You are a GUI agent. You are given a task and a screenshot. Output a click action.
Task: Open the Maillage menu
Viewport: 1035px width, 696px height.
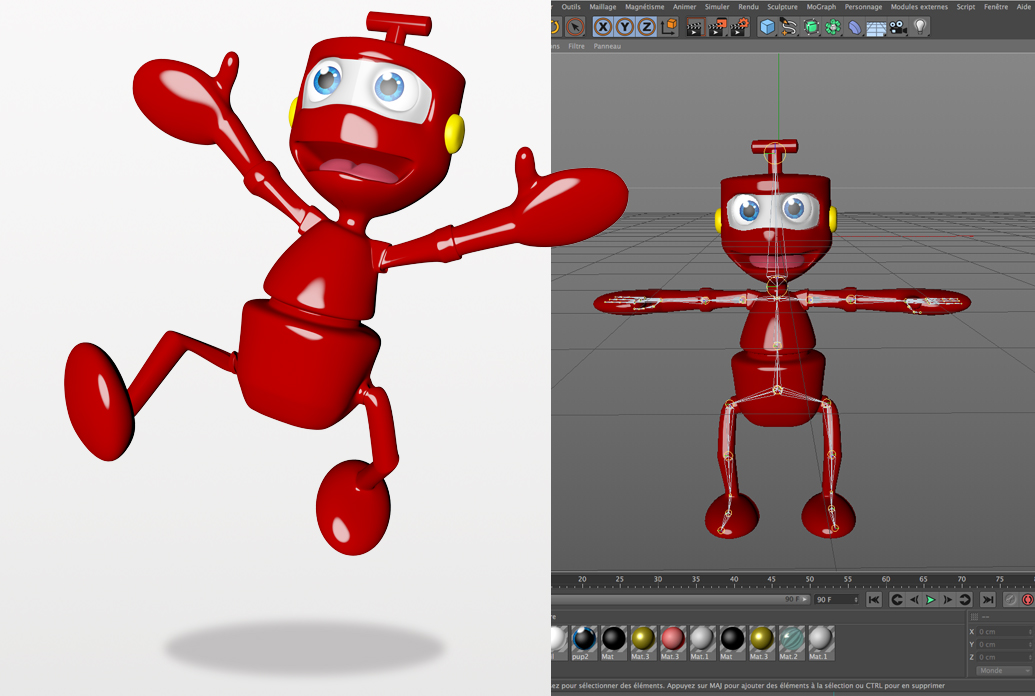(603, 7)
